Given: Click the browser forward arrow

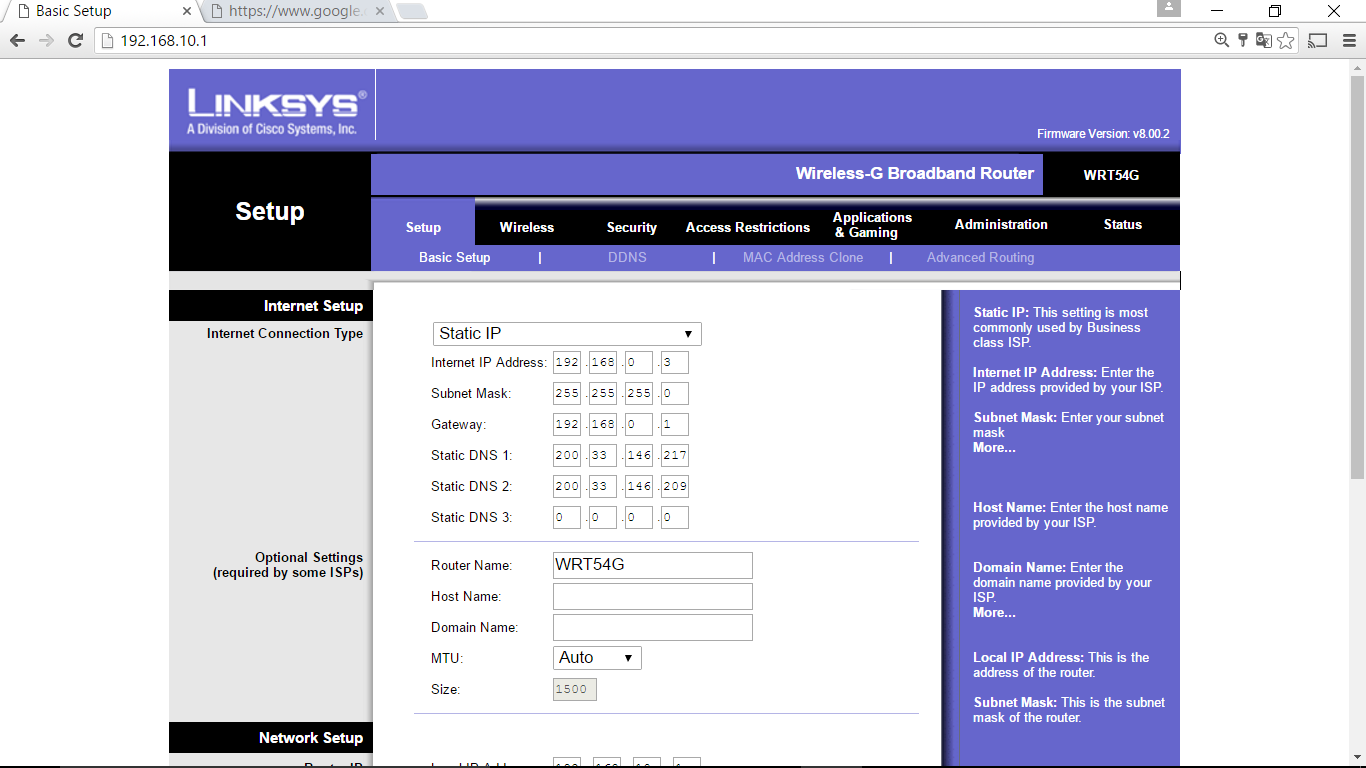Looking at the screenshot, I should (x=46, y=41).
